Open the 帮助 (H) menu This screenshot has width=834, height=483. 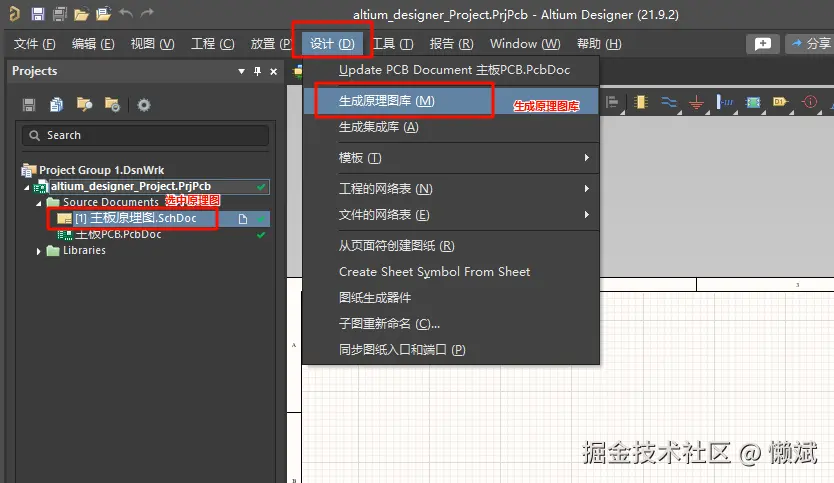(599, 44)
